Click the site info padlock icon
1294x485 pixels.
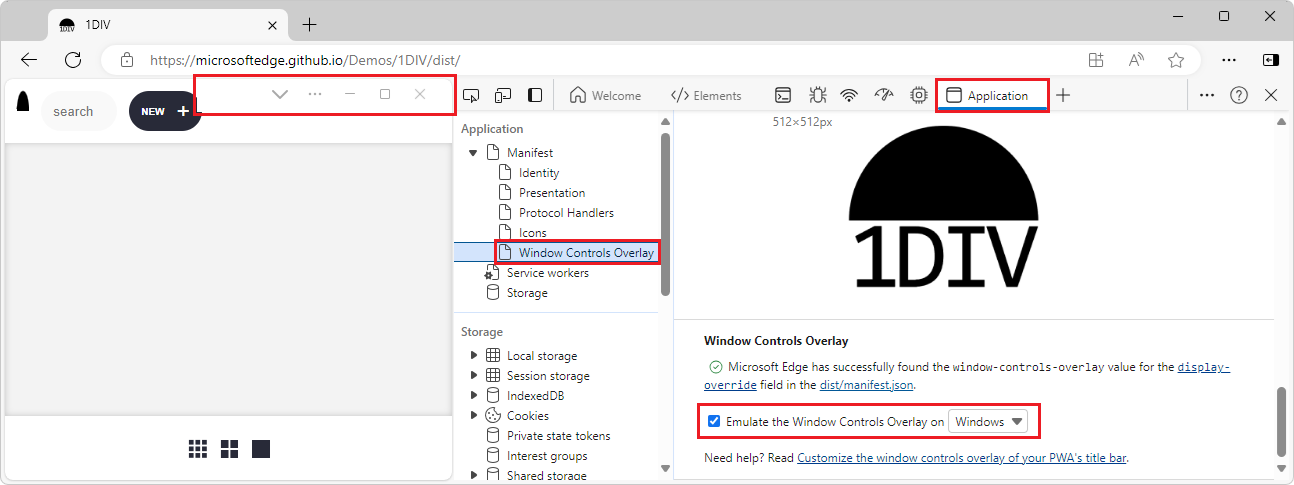coord(126,60)
